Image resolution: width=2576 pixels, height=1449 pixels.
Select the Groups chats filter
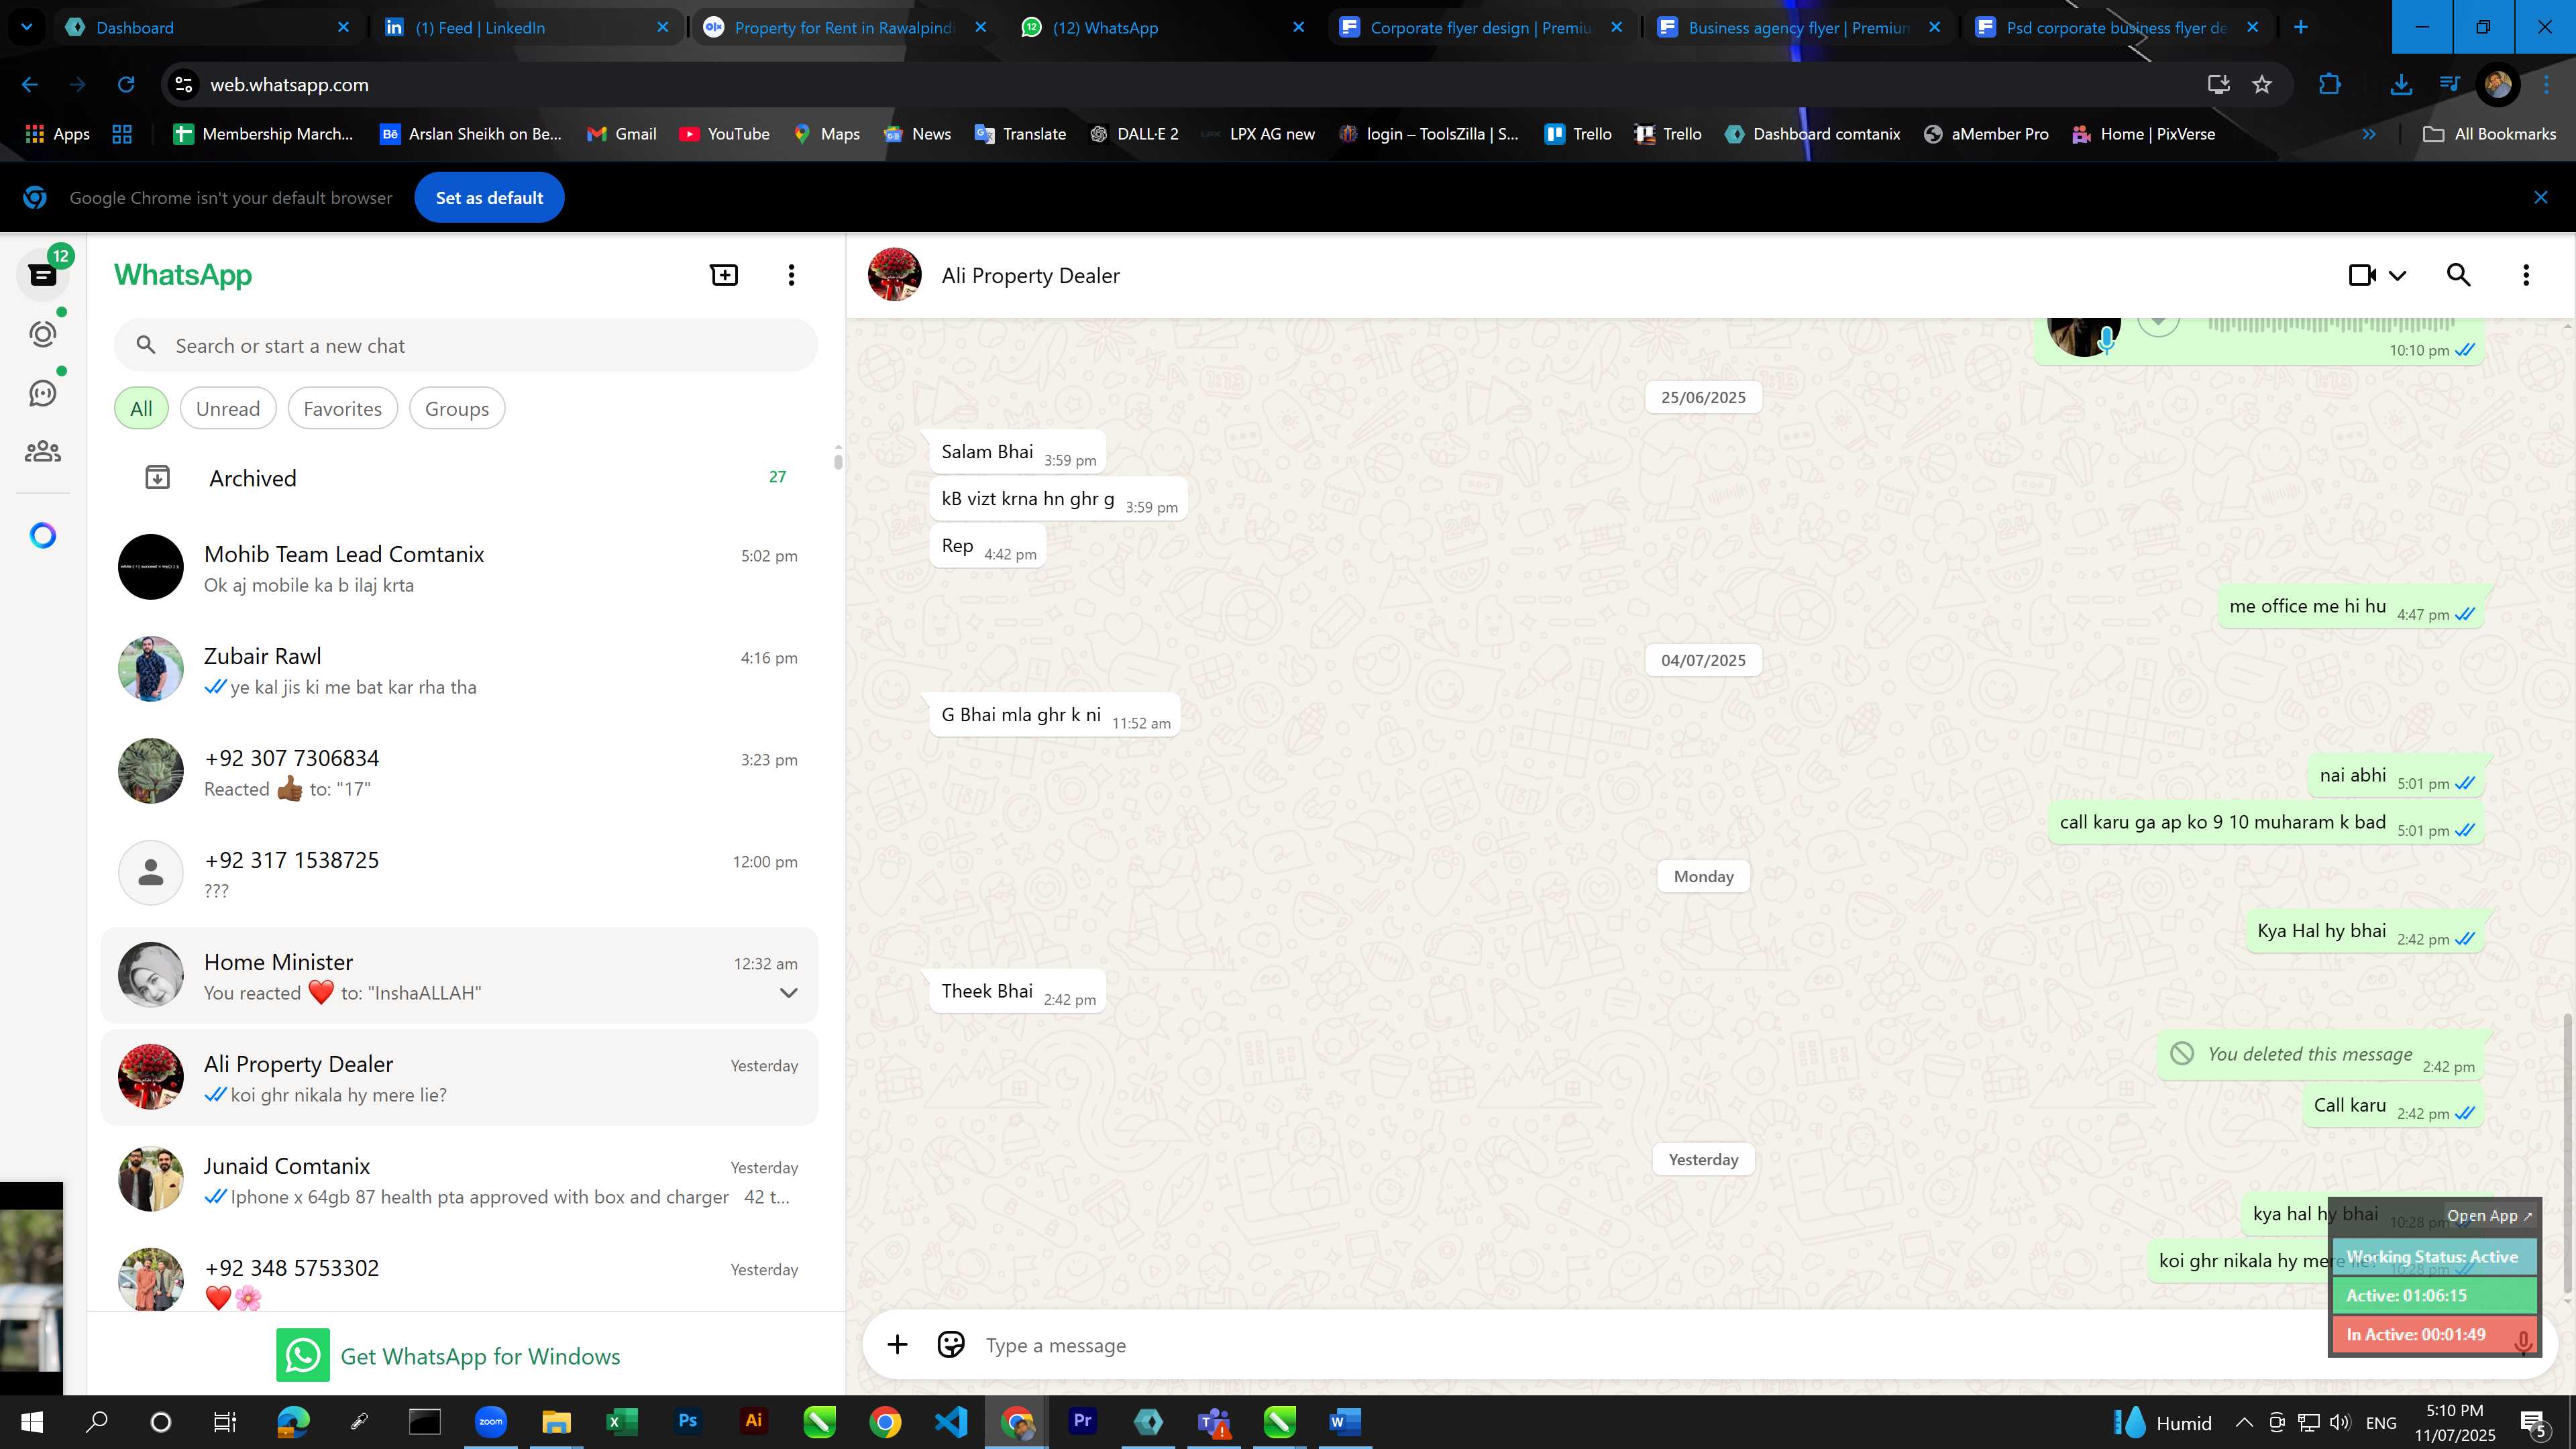(x=457, y=409)
